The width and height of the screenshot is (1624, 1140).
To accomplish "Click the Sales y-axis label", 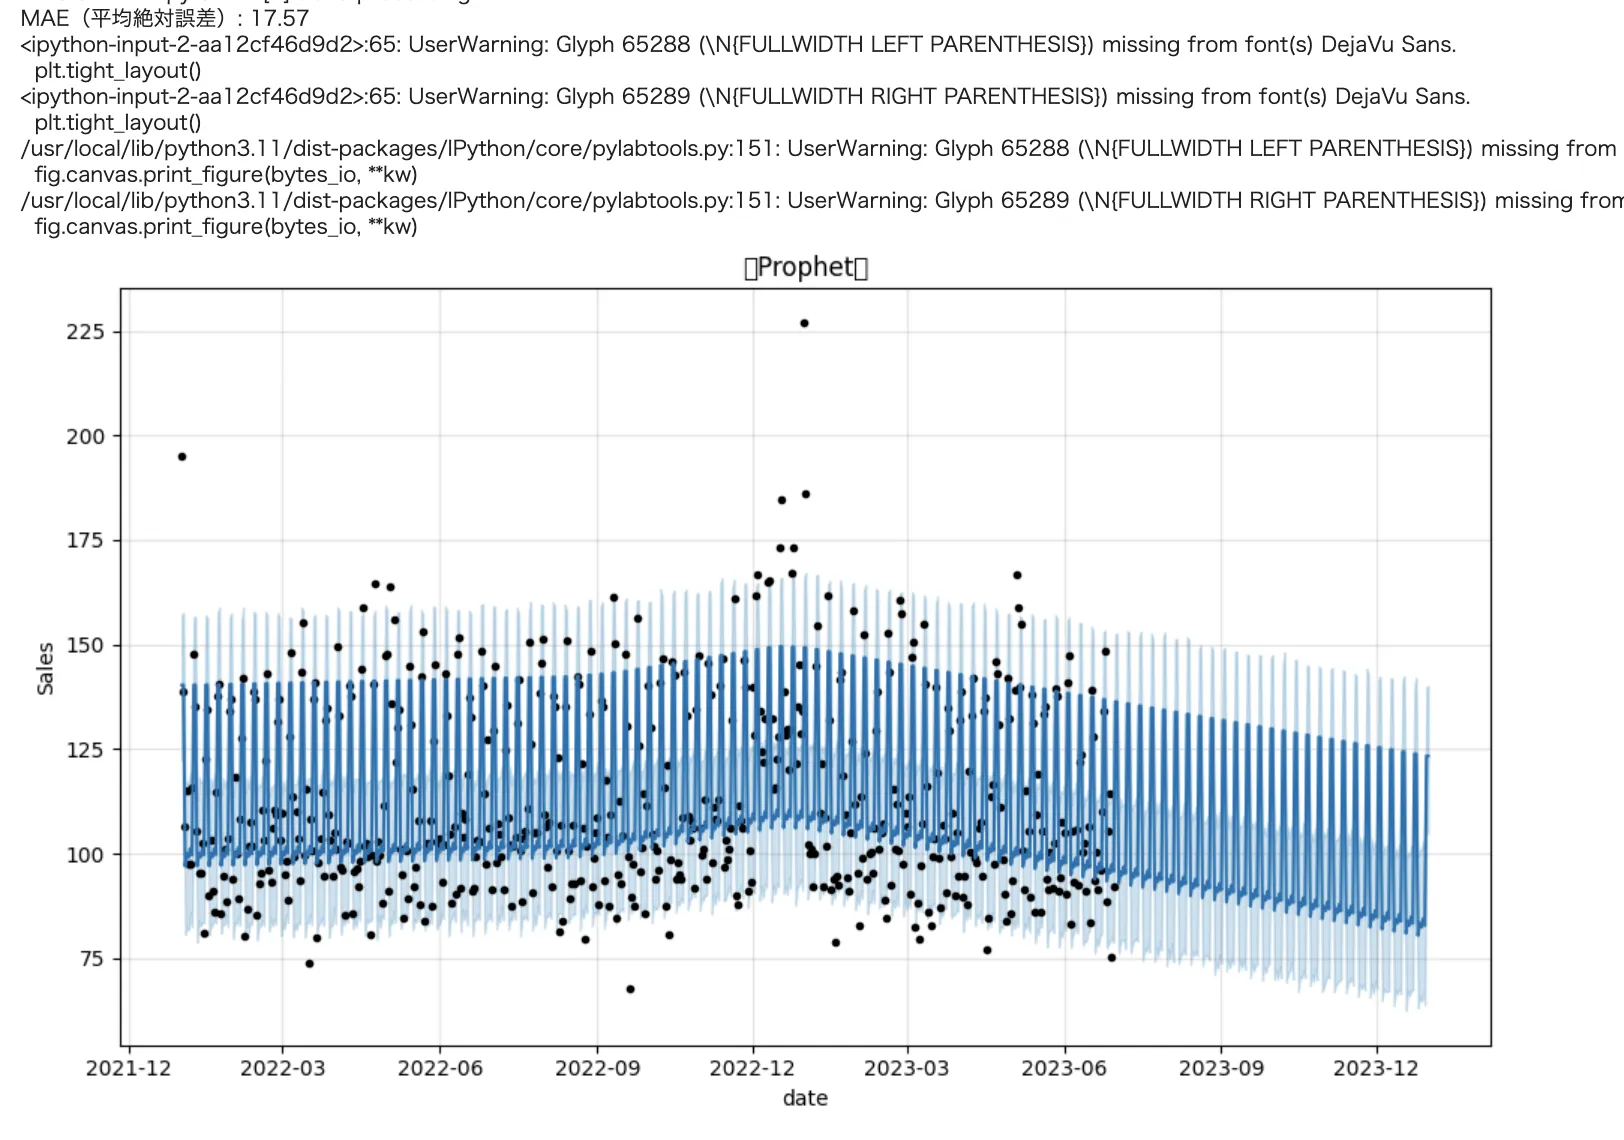I will coord(45,669).
